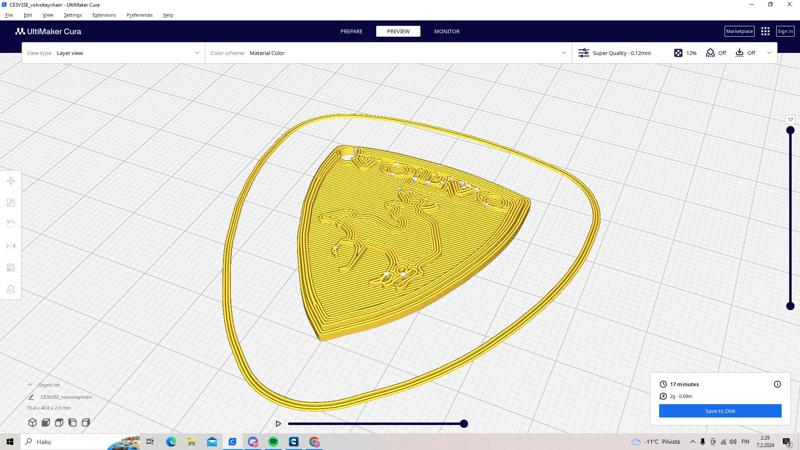Click the Haku taskbar search box
This screenshot has width=800, height=450.
coord(81,441)
